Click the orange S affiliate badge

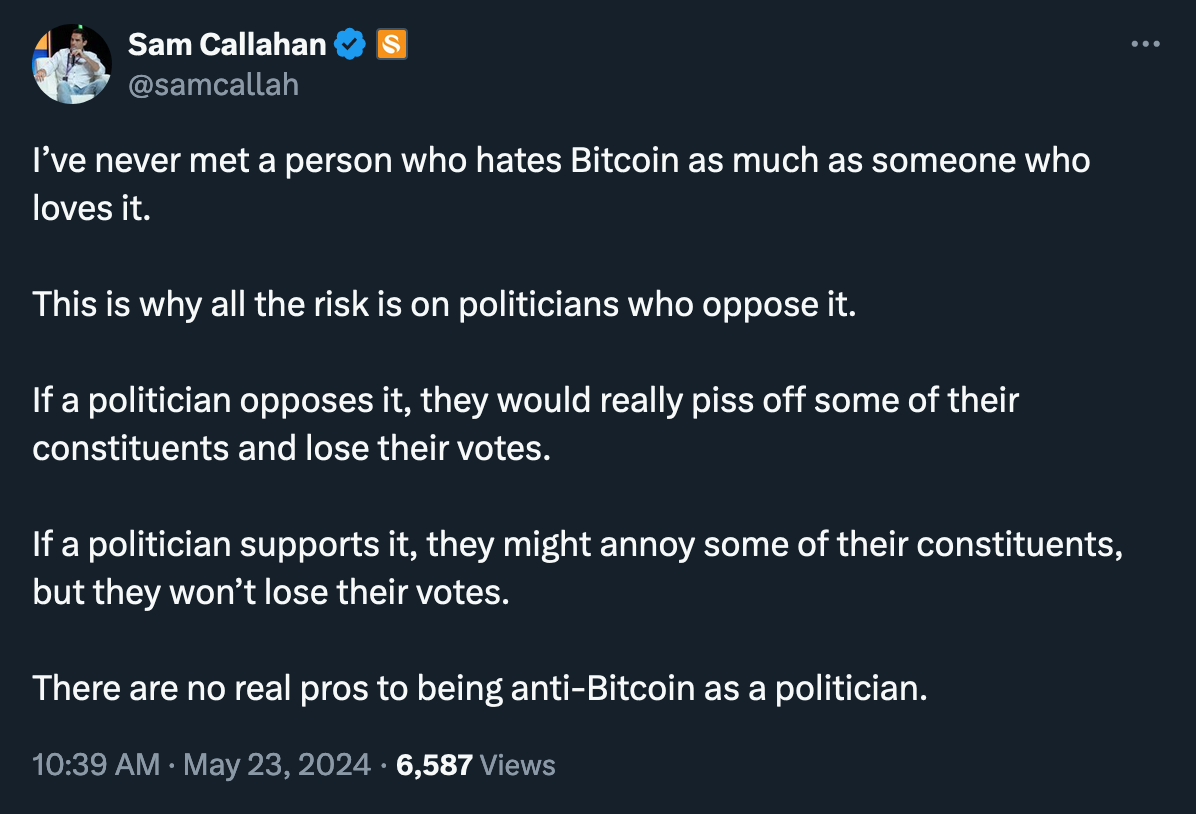391,44
